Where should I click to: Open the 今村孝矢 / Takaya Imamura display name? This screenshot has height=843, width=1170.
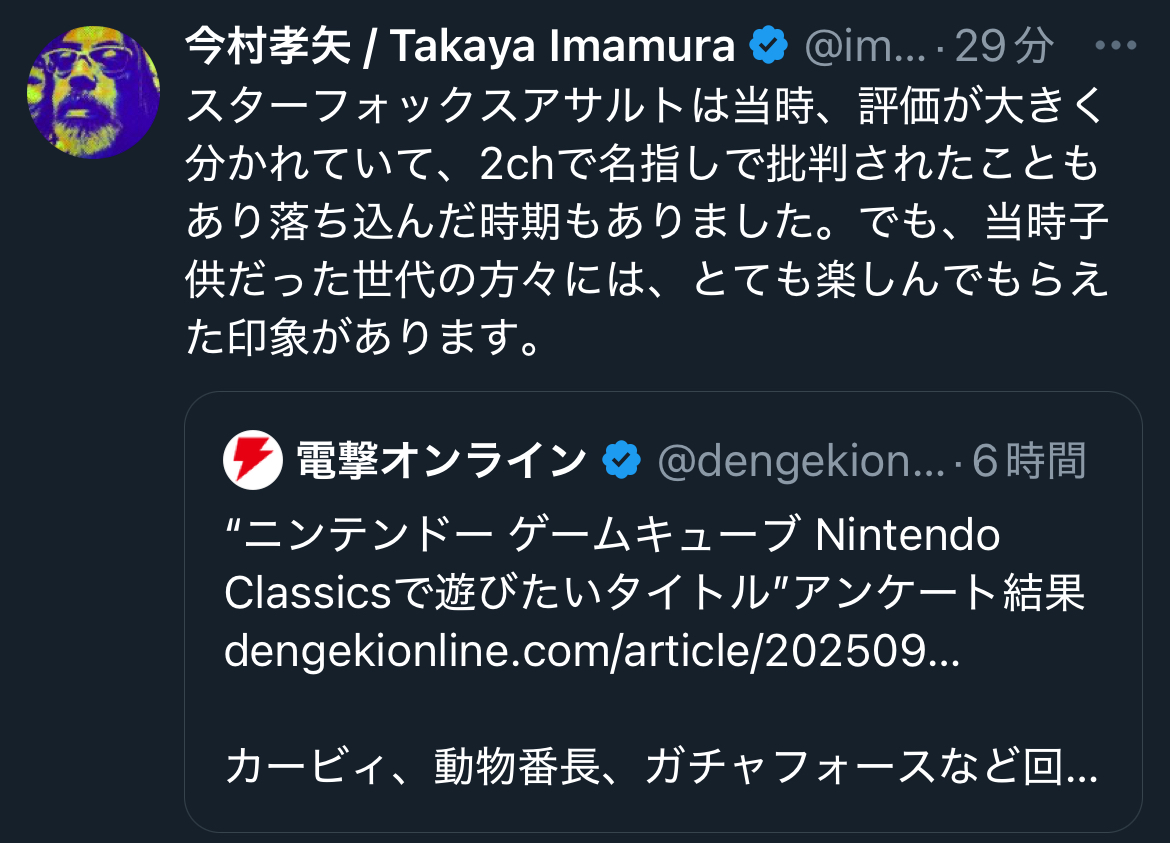pos(460,46)
